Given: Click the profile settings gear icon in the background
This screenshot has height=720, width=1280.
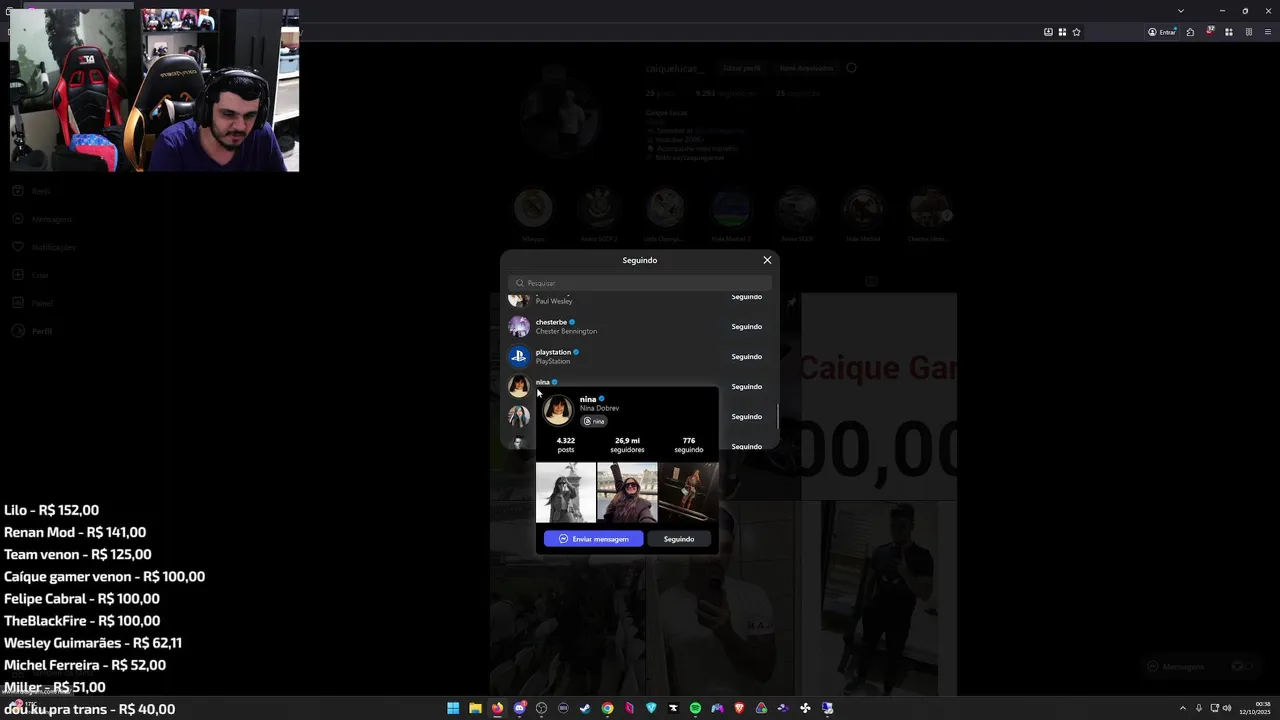Looking at the screenshot, I should pyautogui.click(x=851, y=68).
